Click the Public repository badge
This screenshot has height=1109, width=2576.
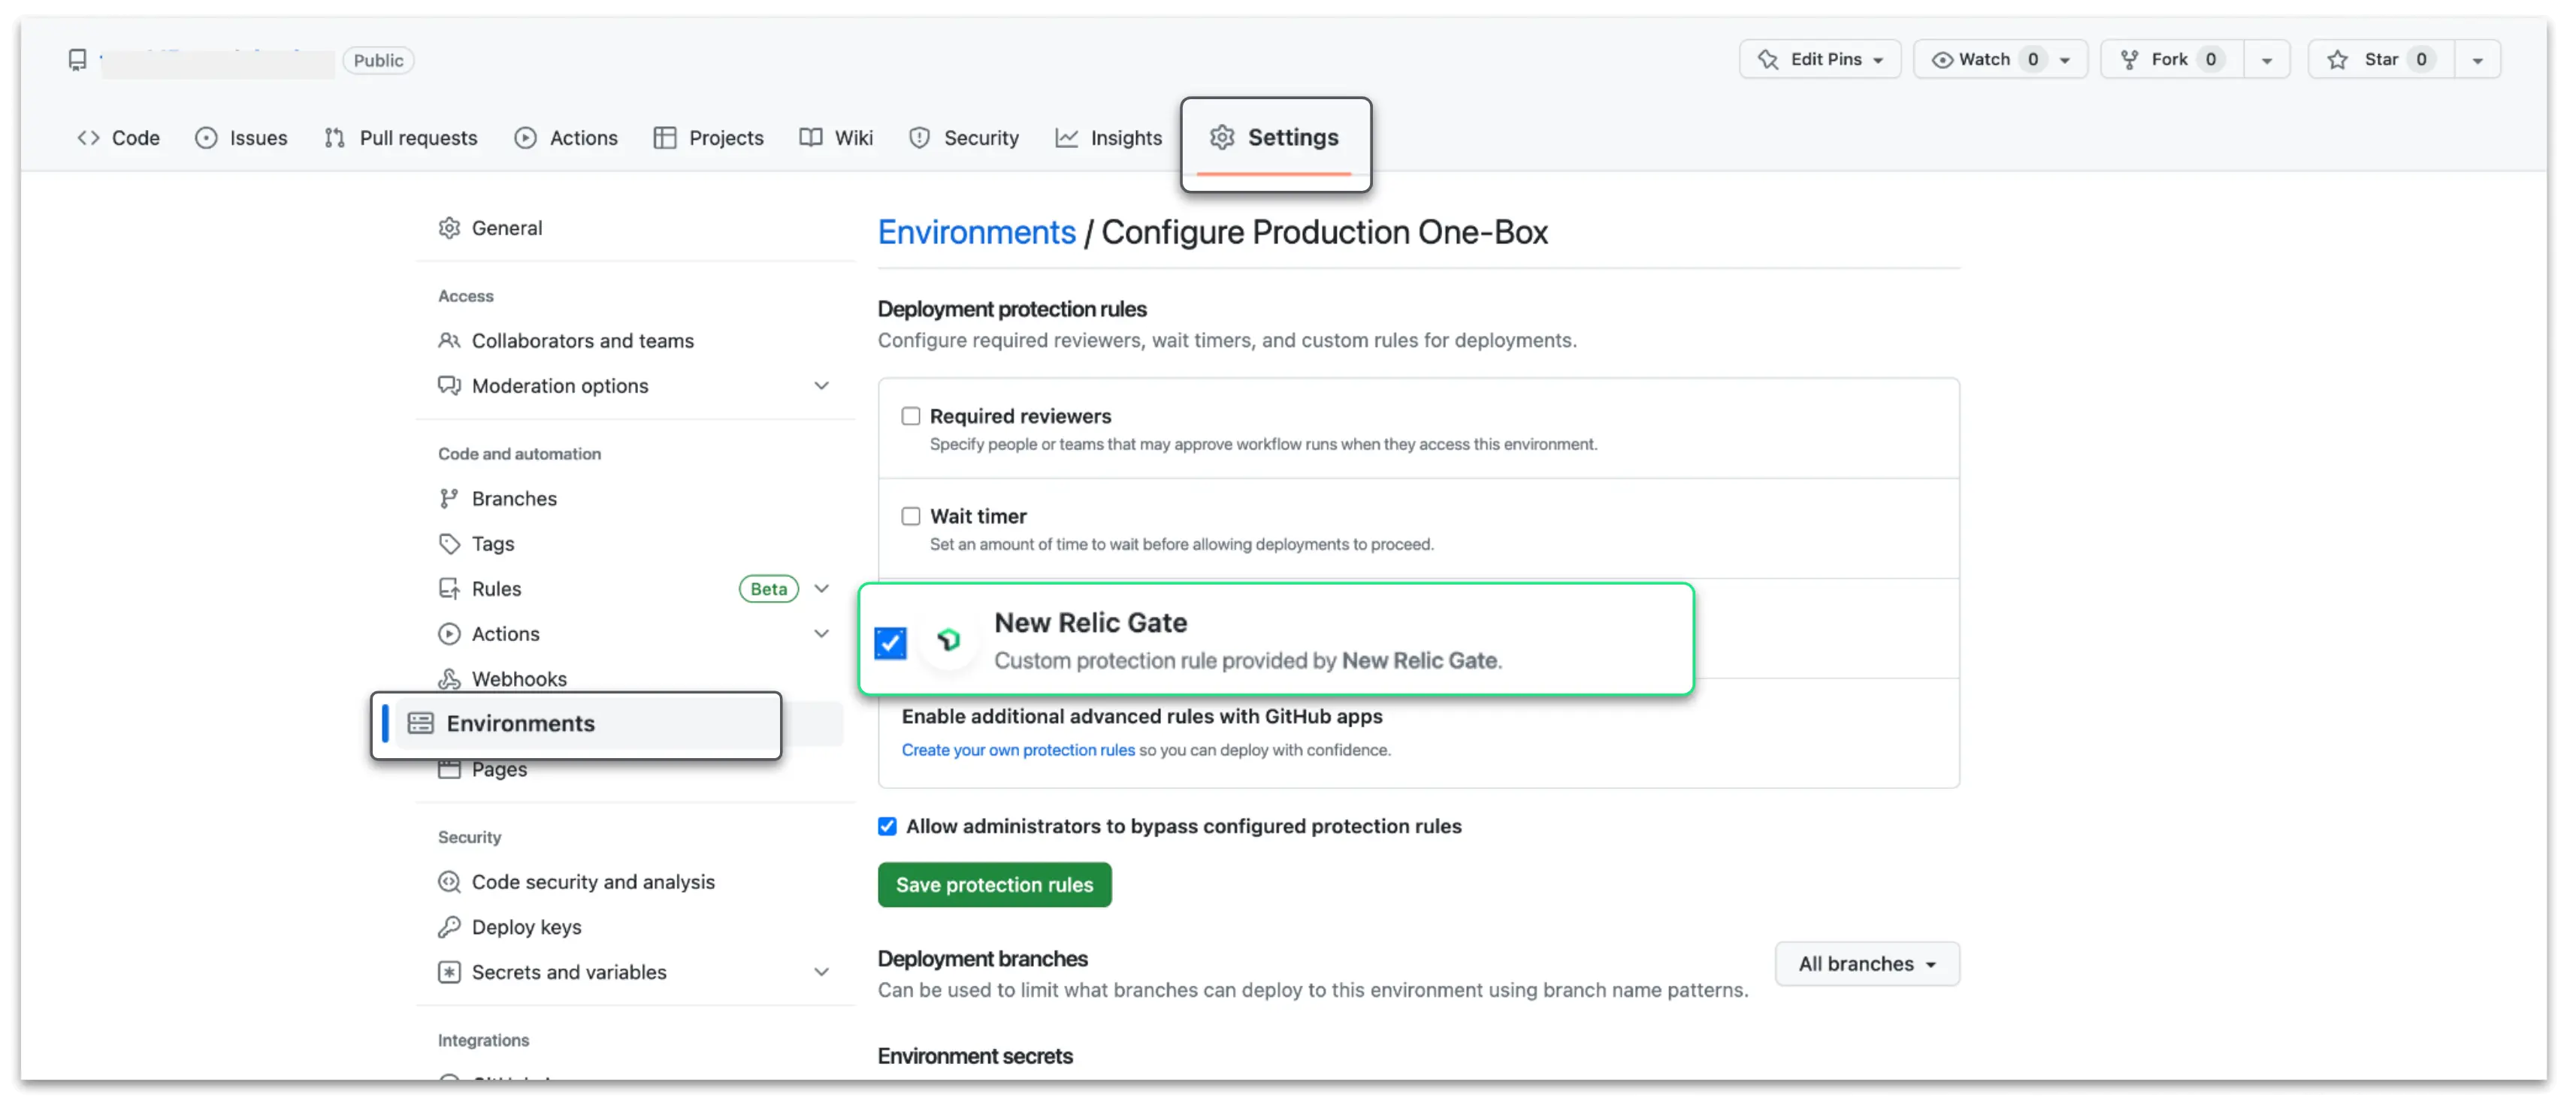(377, 60)
